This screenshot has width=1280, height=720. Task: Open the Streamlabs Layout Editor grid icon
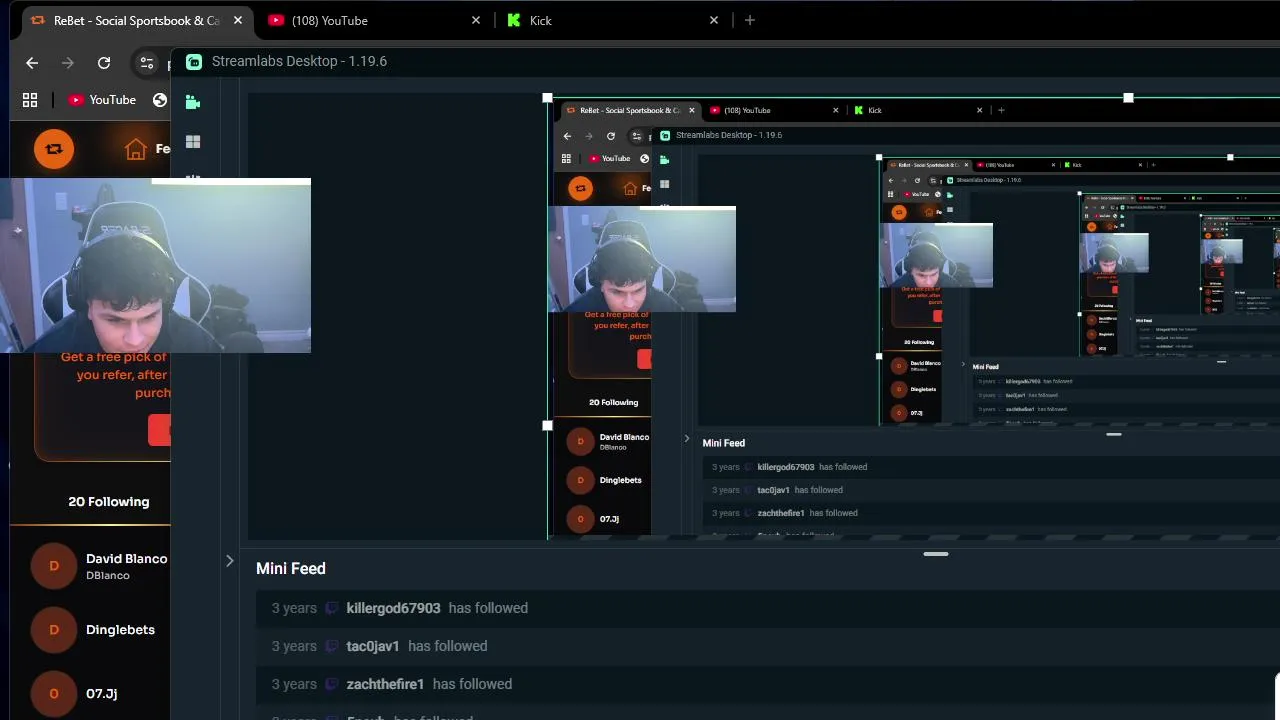click(x=193, y=142)
